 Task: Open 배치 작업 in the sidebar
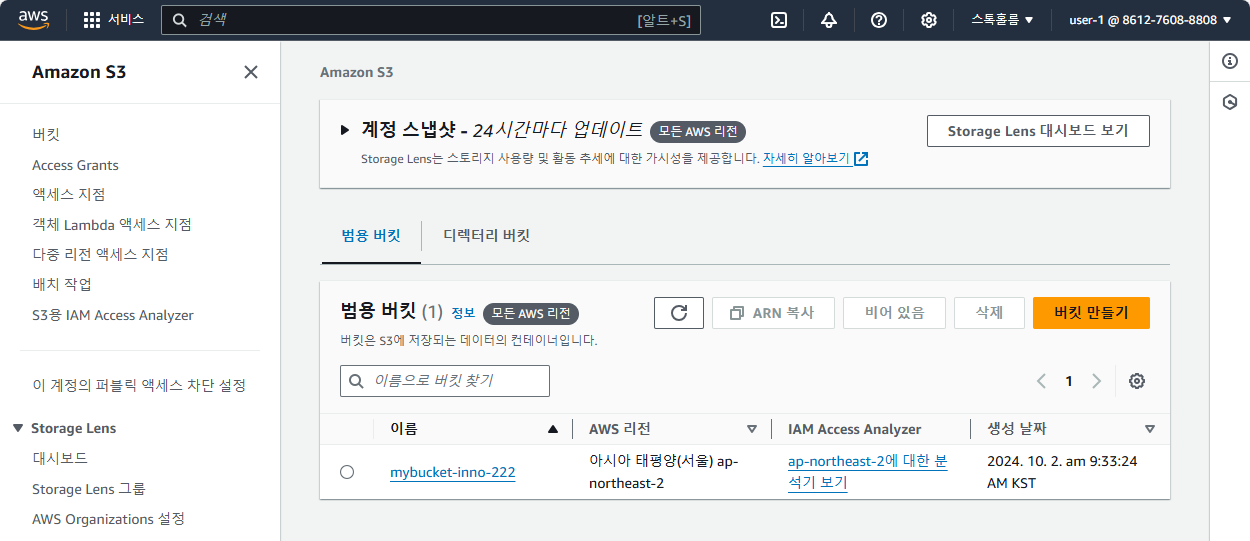click(x=62, y=284)
